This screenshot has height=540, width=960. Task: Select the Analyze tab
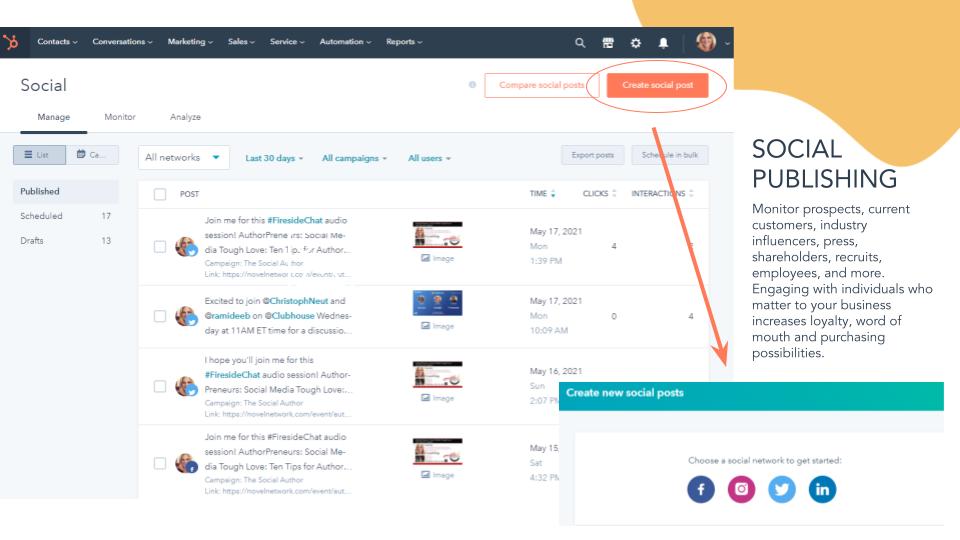pyautogui.click(x=185, y=117)
